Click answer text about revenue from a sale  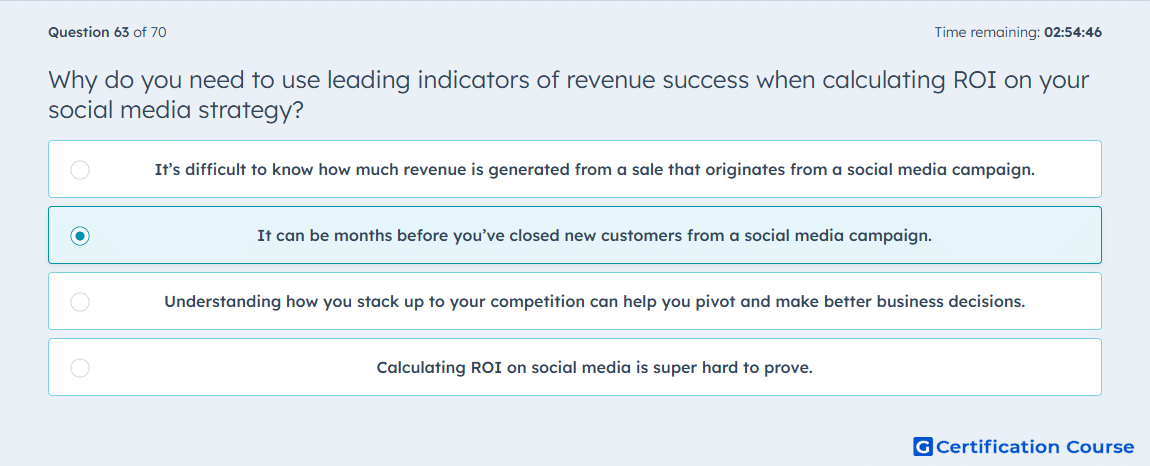[594, 170]
